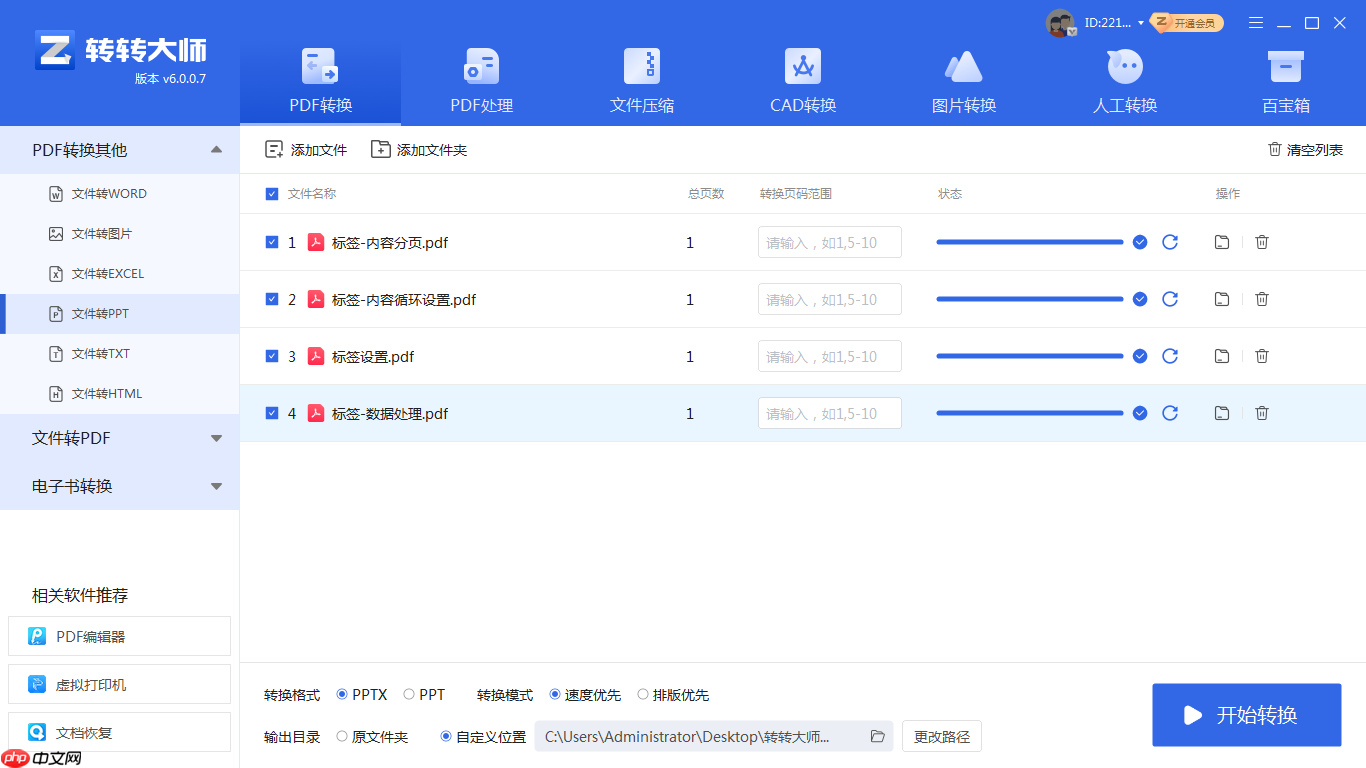The height and width of the screenshot is (768, 1366).
Task: Delete 标签-内容循环设置.pdf from the list
Action: tap(1262, 299)
